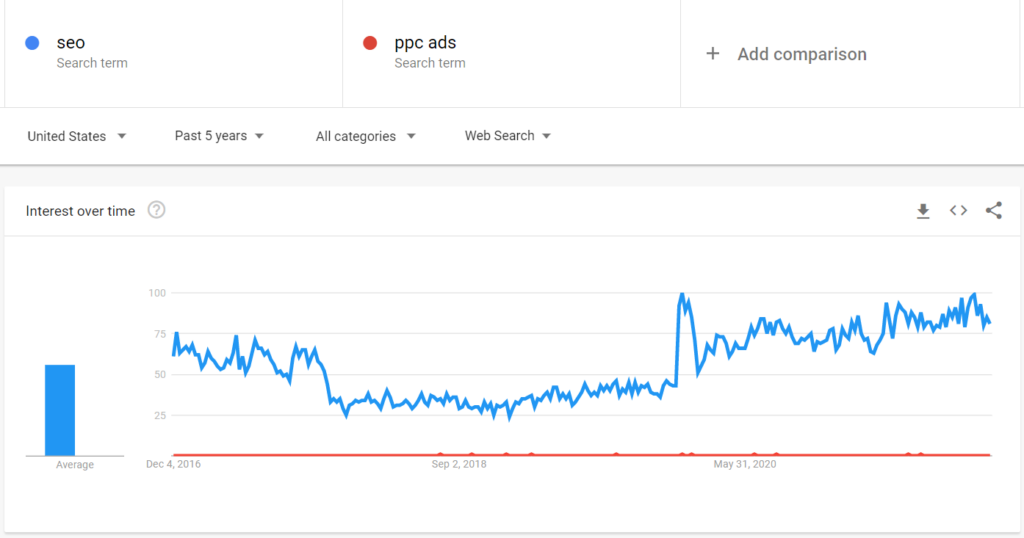
Task: Open the help icon beside Interest over time
Action: click(x=156, y=210)
